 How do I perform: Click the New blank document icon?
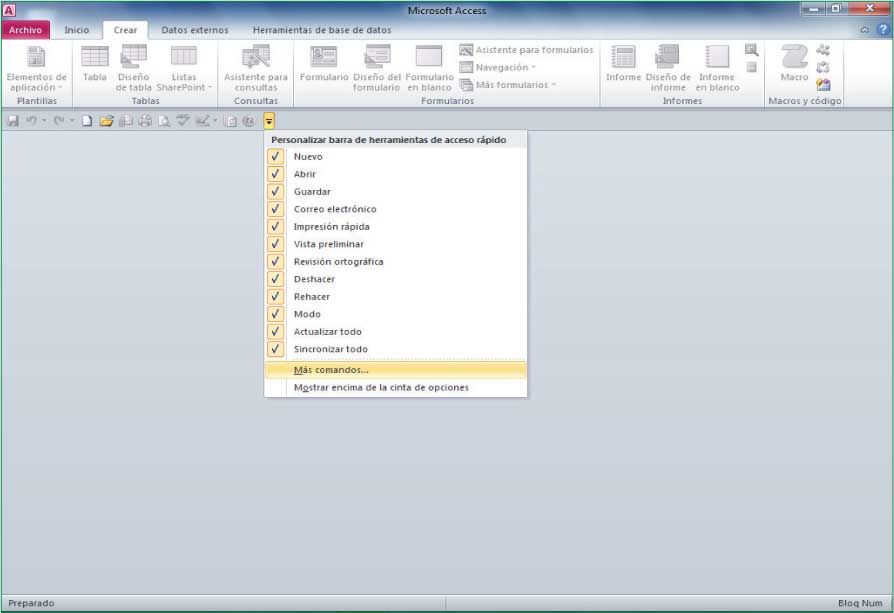[87, 121]
